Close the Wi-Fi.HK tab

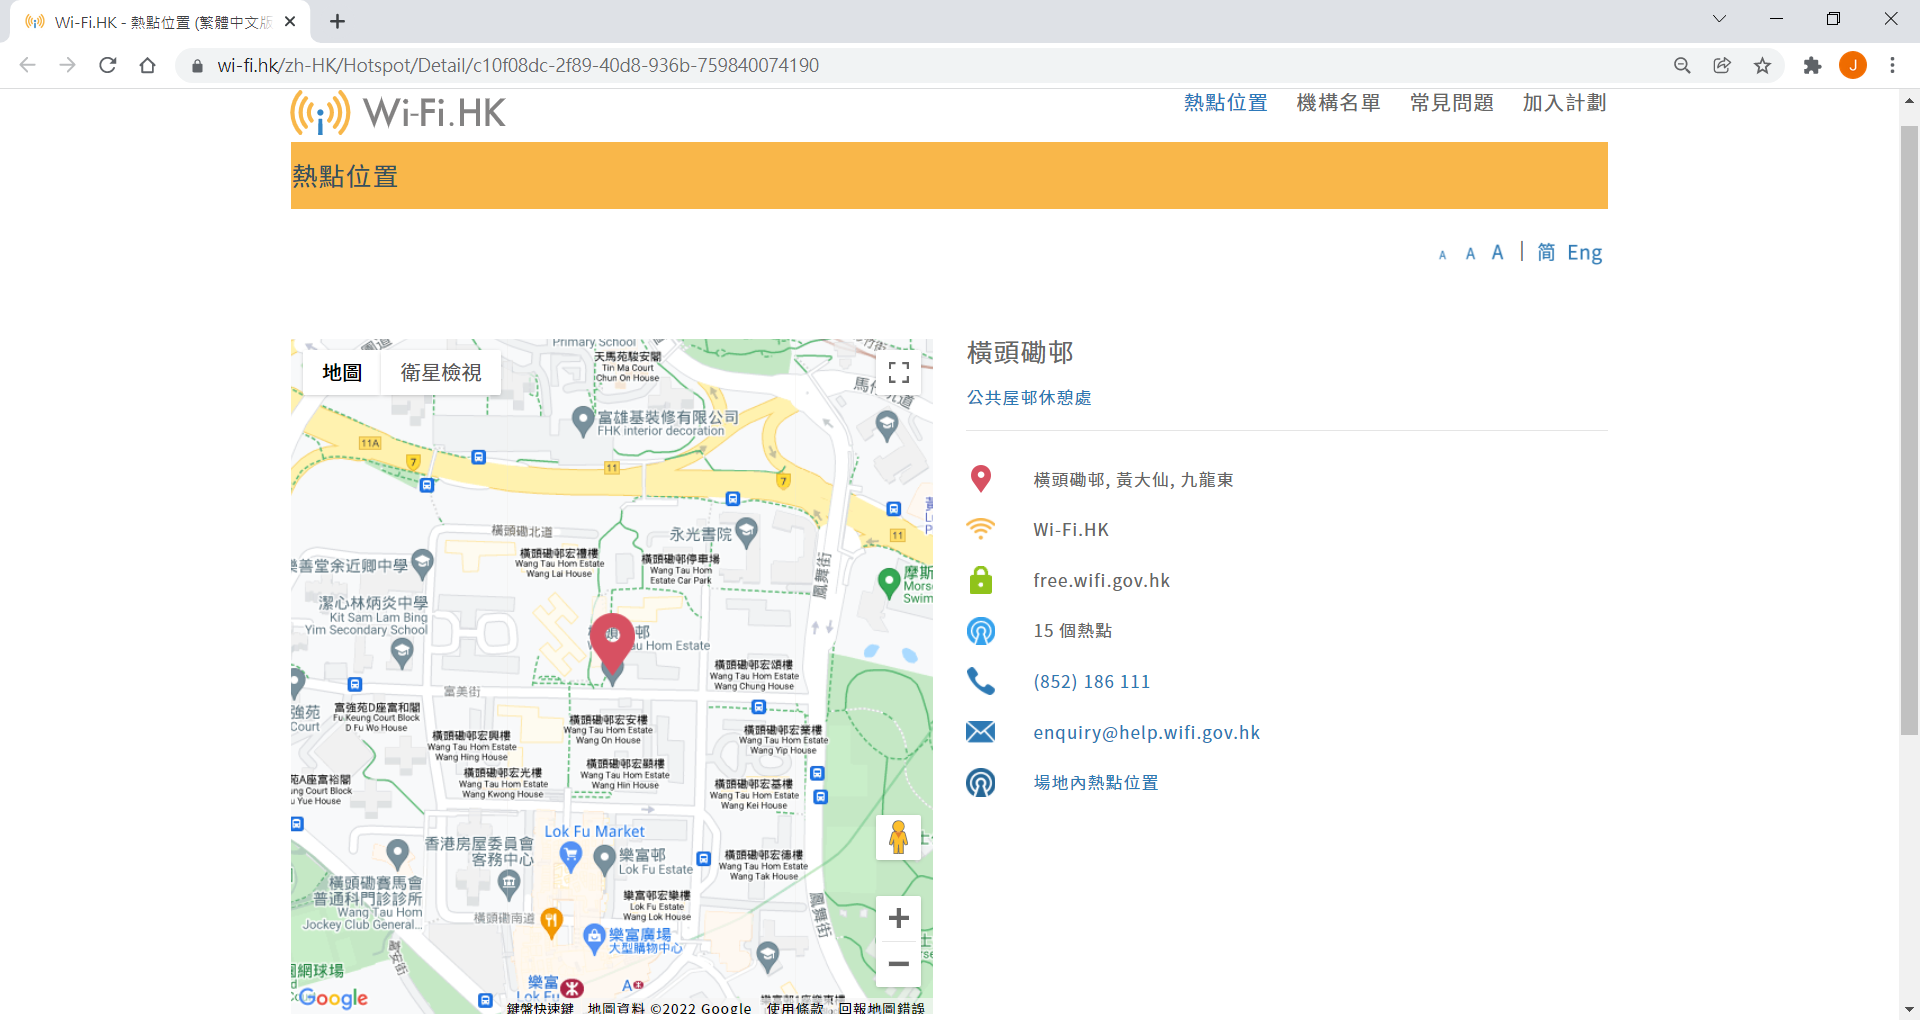290,21
